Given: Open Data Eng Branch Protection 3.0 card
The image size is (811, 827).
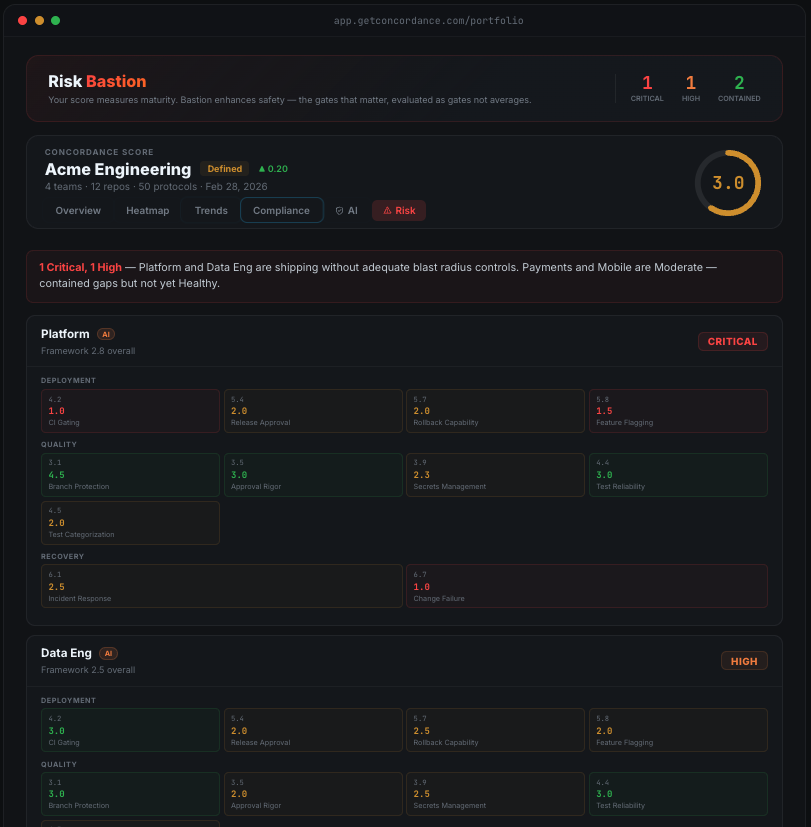Looking at the screenshot, I should pyautogui.click(x=130, y=794).
